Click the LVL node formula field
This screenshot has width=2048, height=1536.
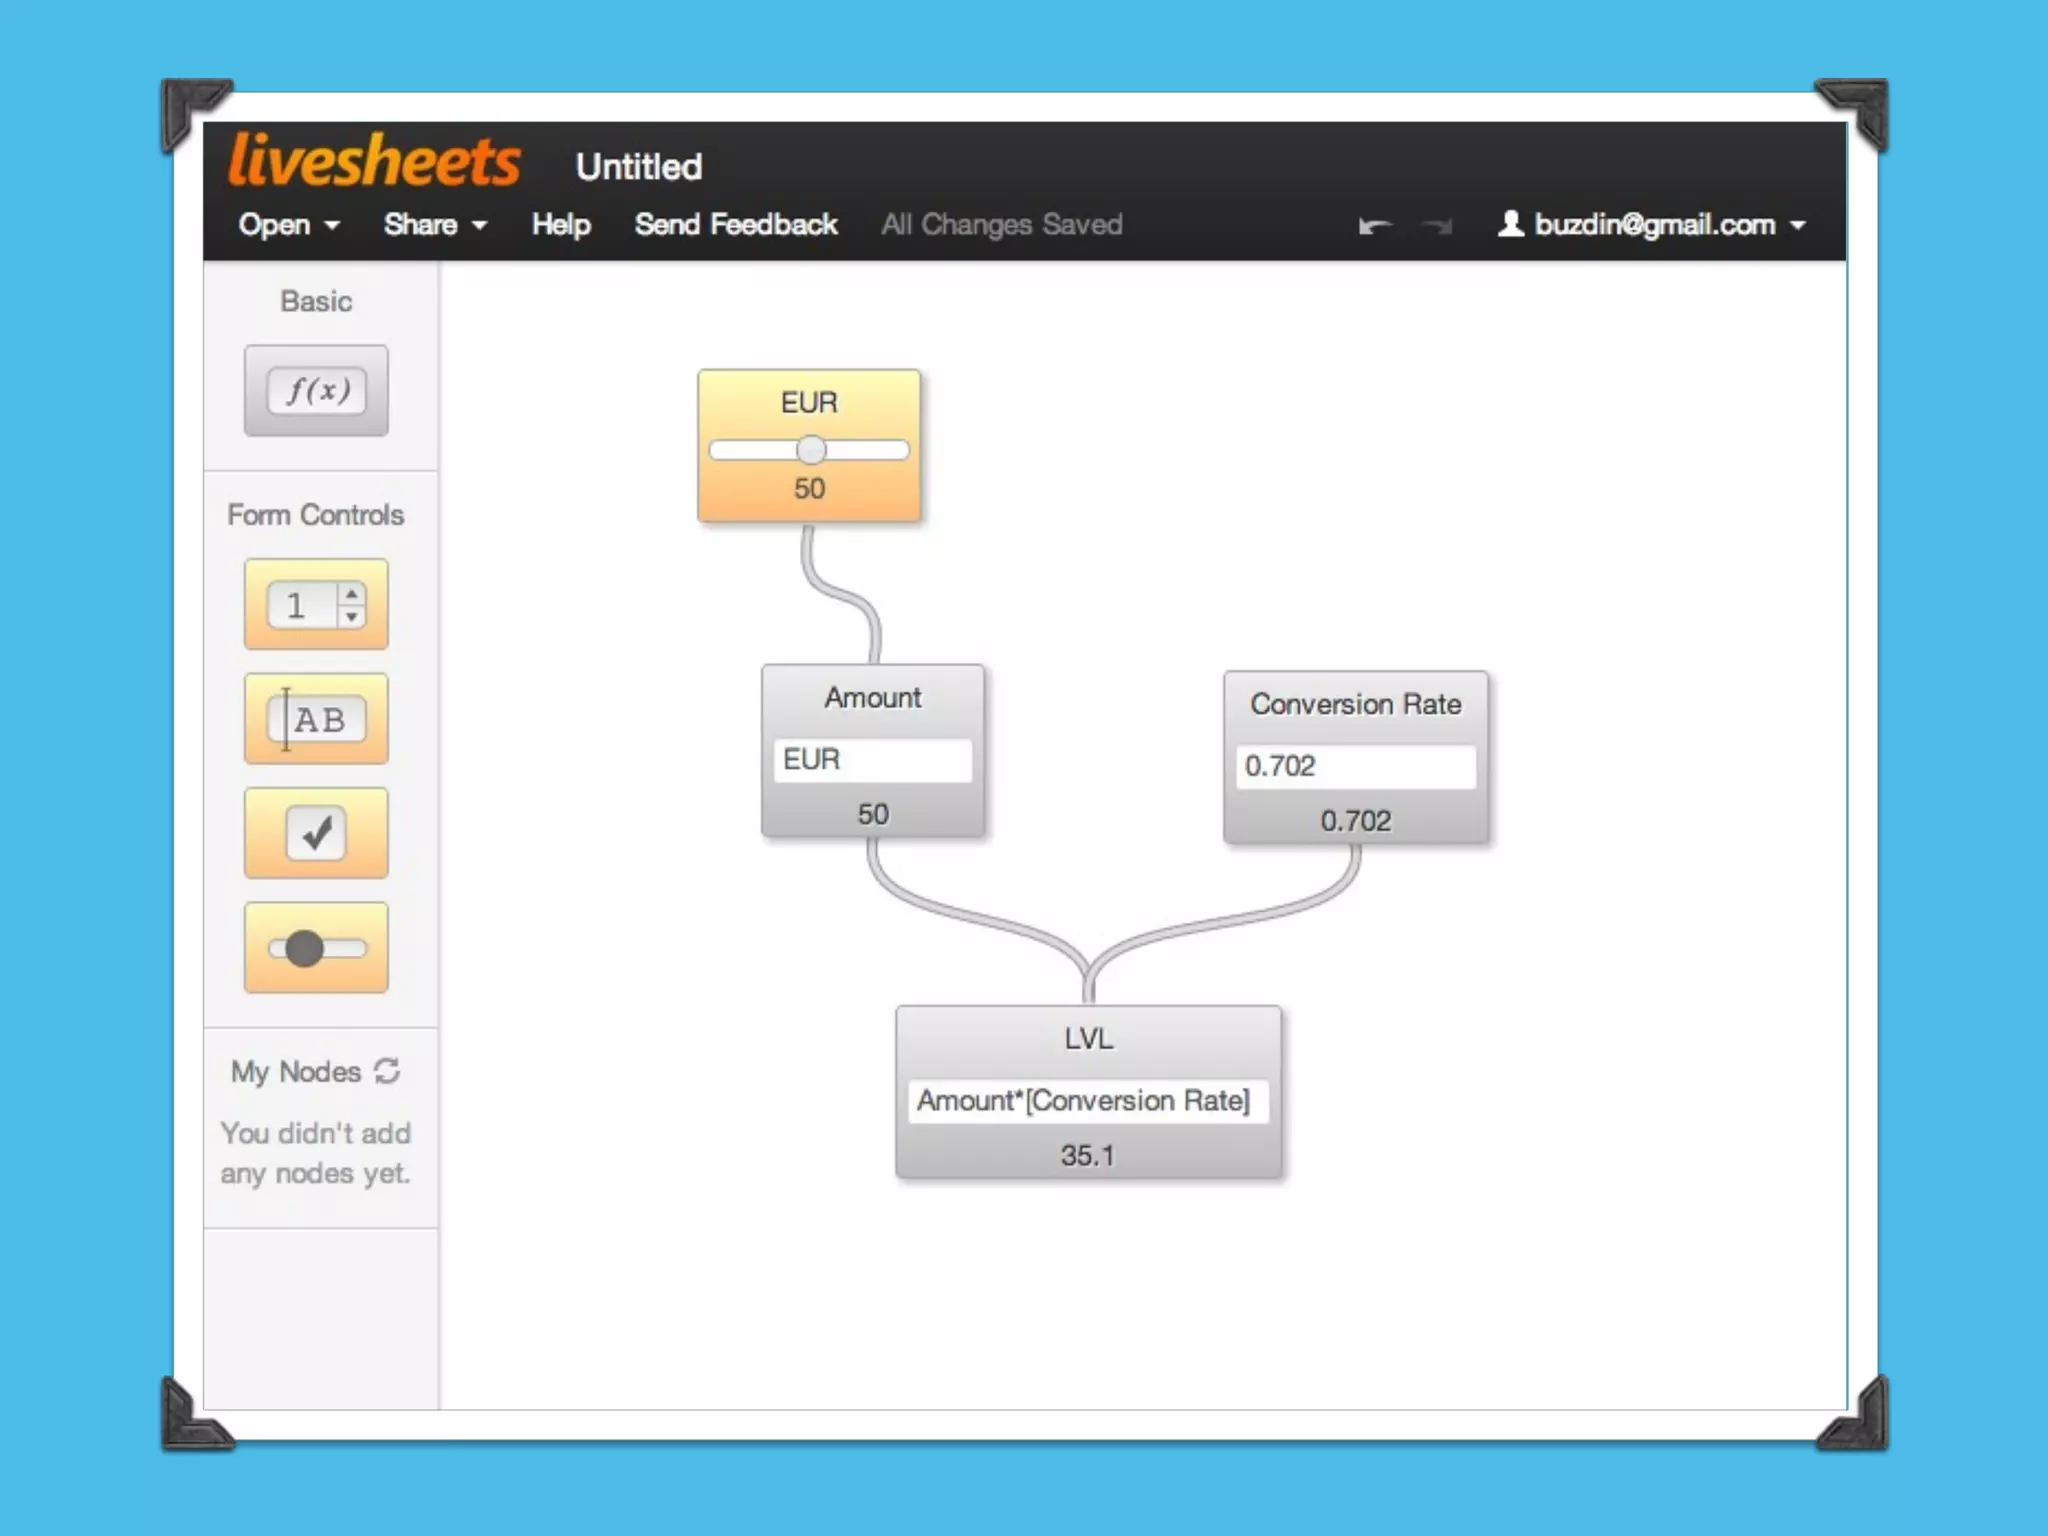[x=1088, y=1100]
